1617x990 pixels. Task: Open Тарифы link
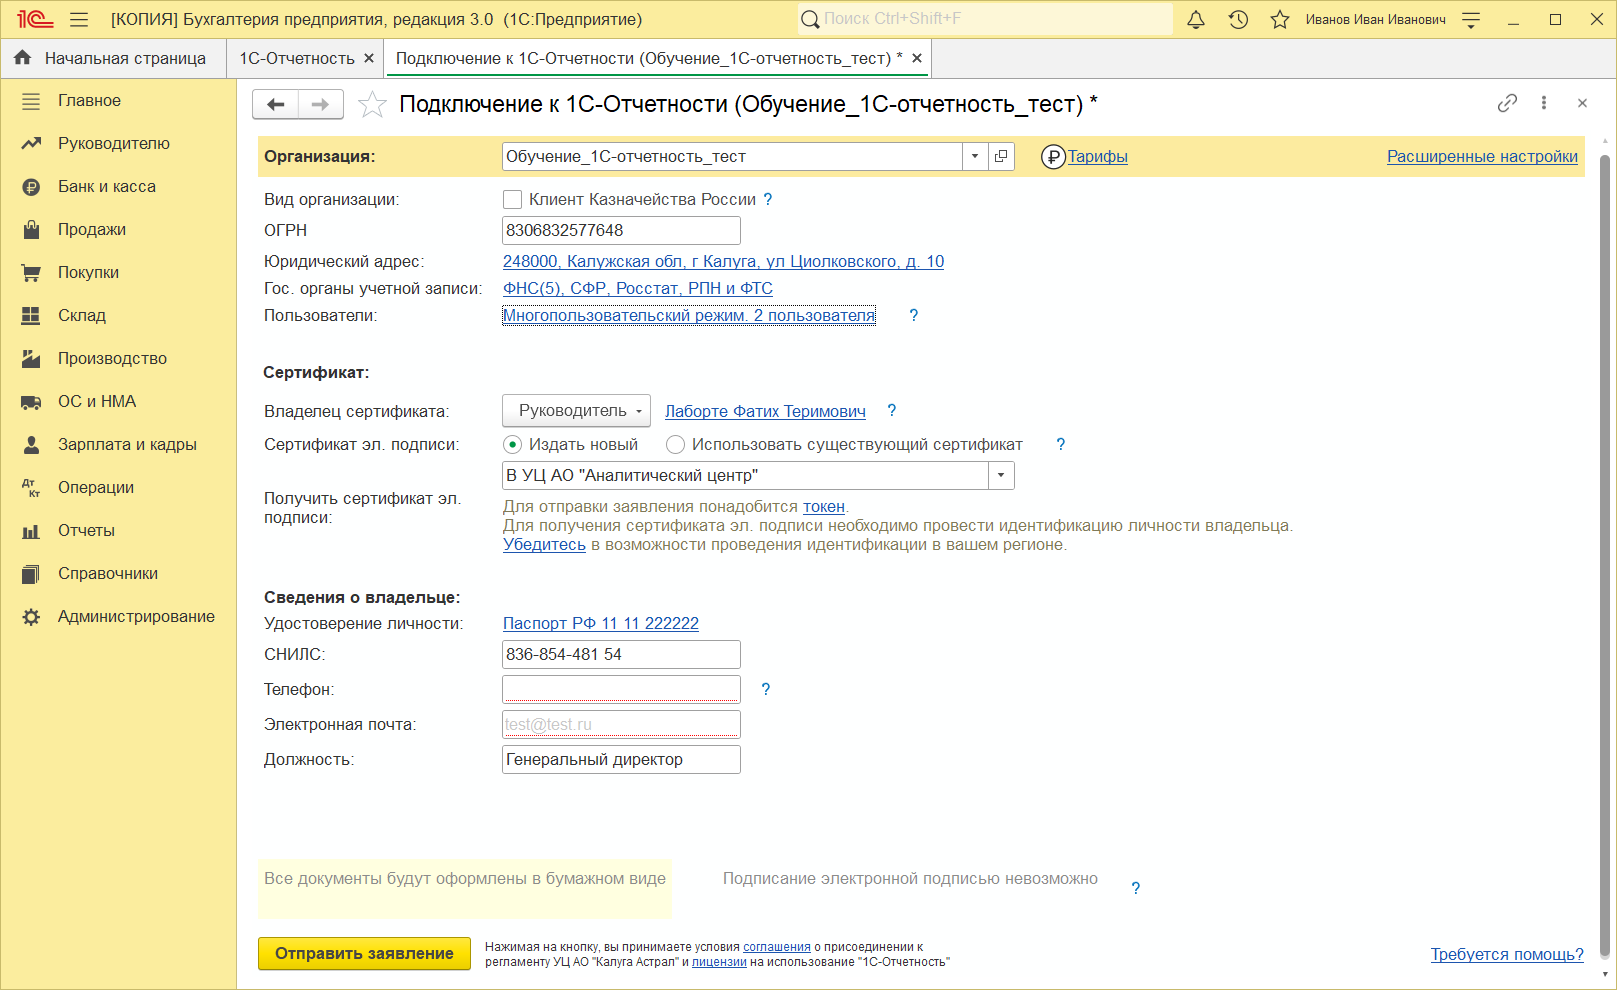tap(1097, 157)
